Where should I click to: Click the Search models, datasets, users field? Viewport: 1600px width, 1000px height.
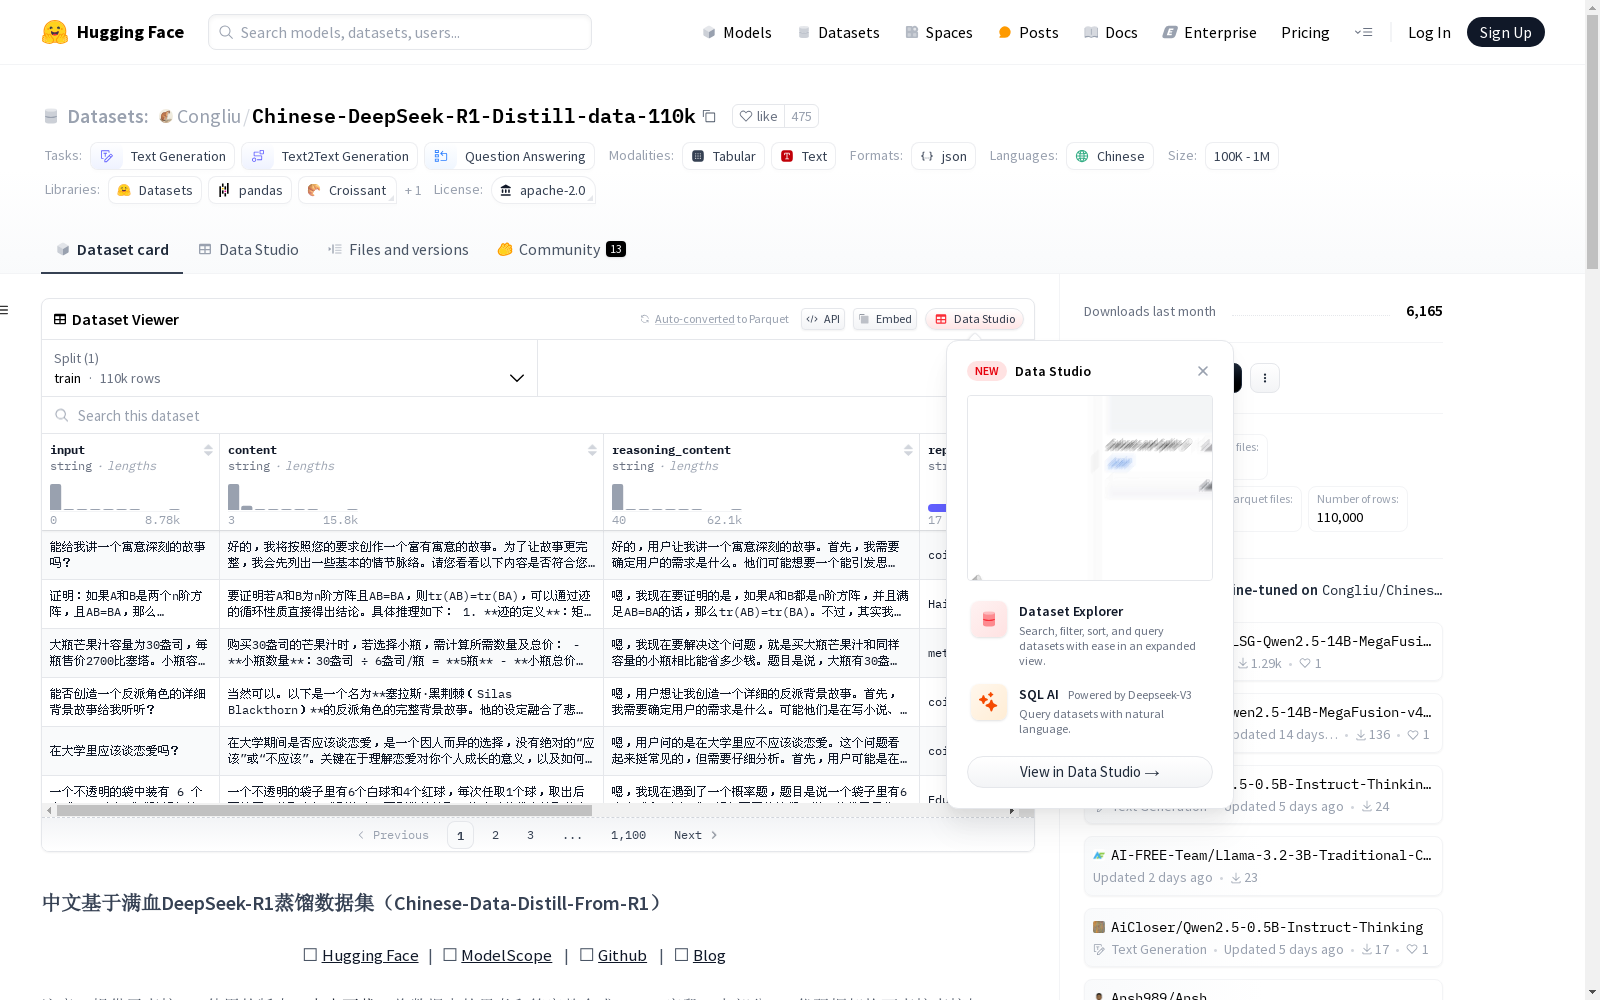(400, 32)
